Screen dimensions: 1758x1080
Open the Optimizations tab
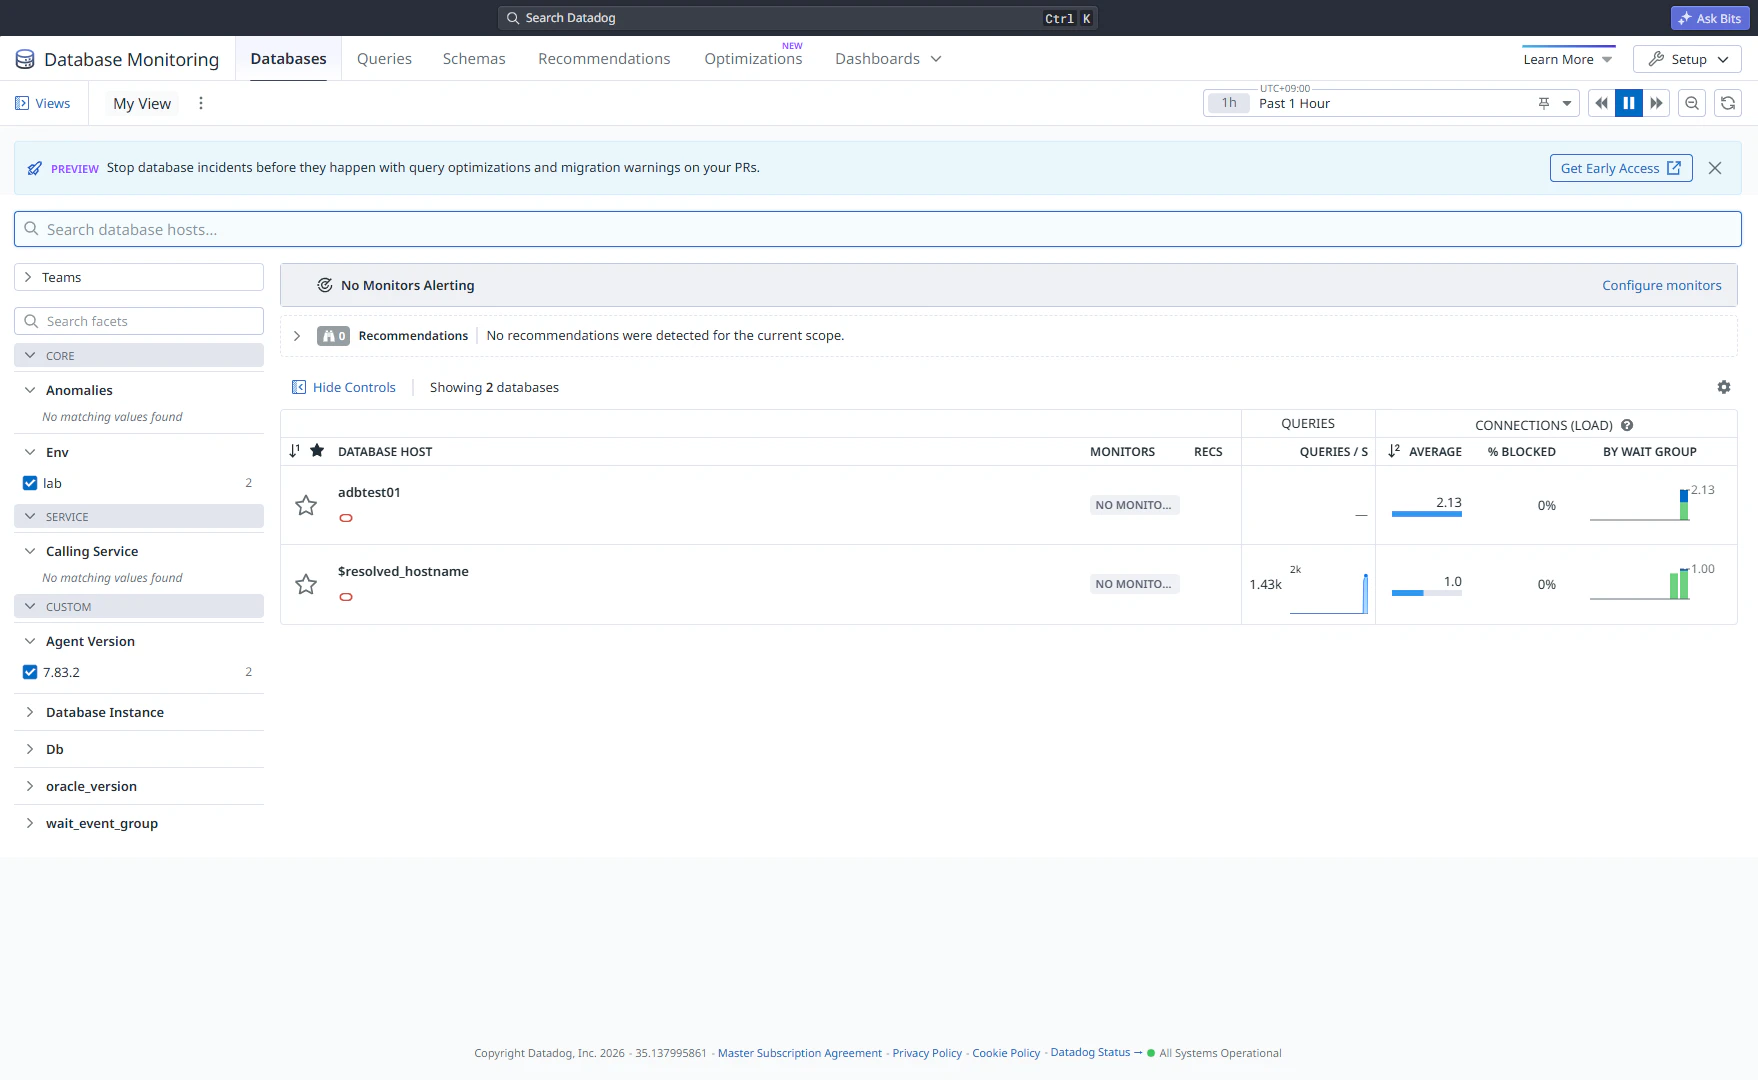pos(753,59)
